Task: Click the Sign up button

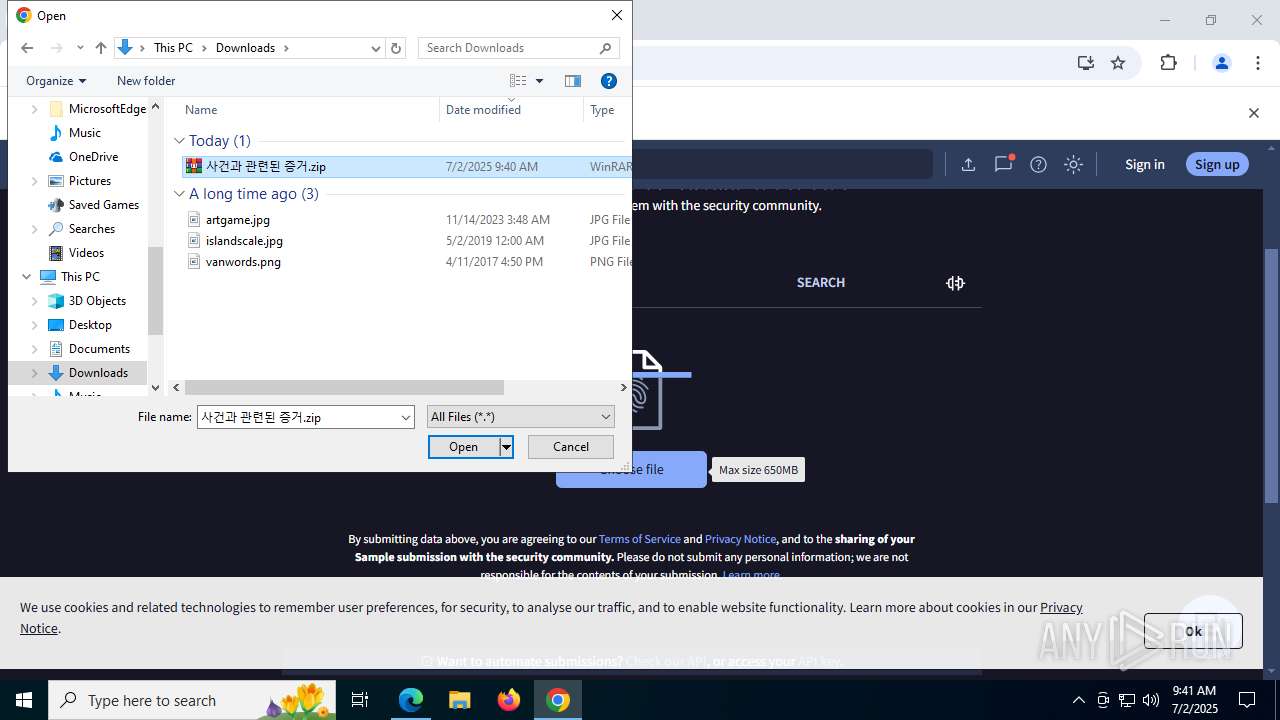Action: (x=1217, y=165)
